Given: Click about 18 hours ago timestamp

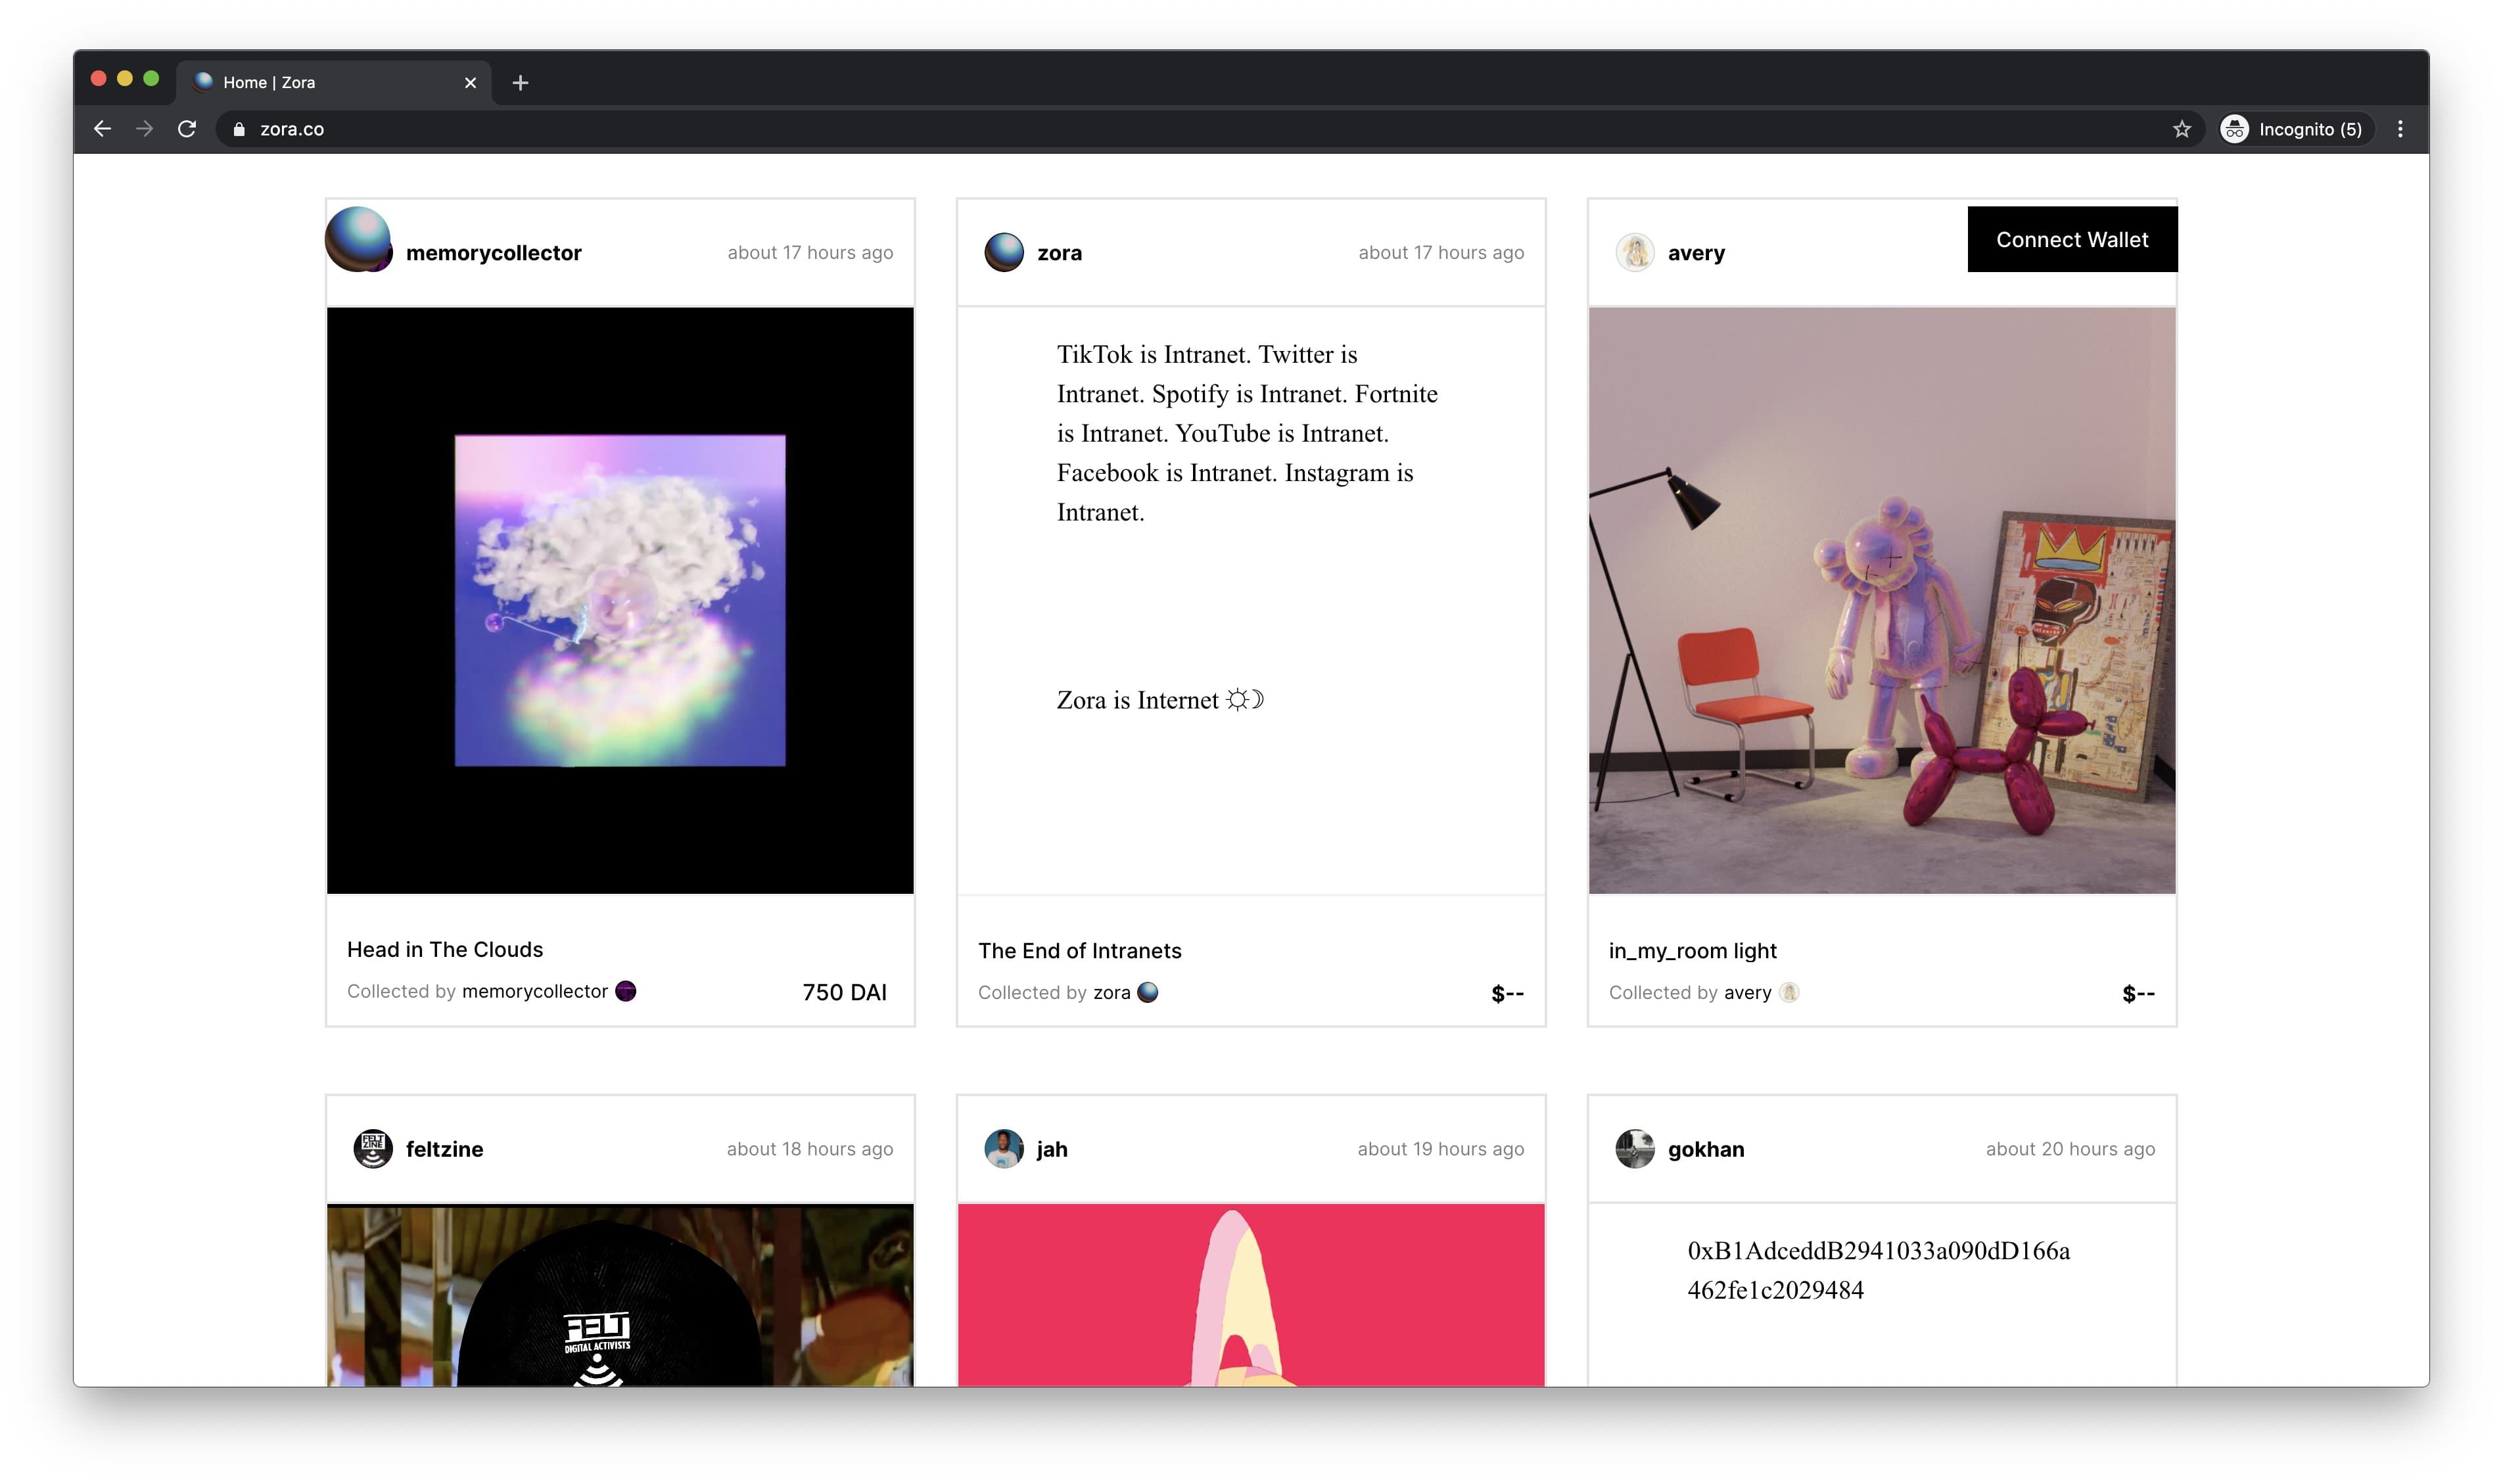Looking at the screenshot, I should [x=810, y=1149].
